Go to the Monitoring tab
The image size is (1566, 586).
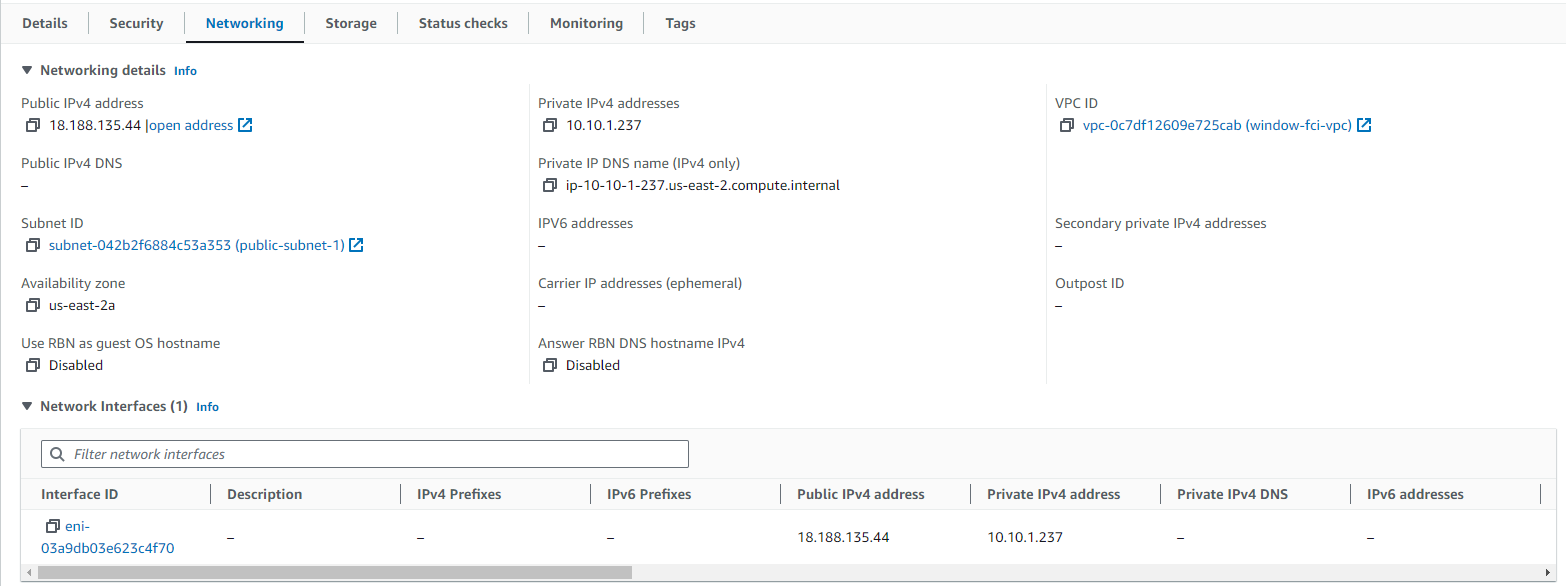(x=586, y=23)
